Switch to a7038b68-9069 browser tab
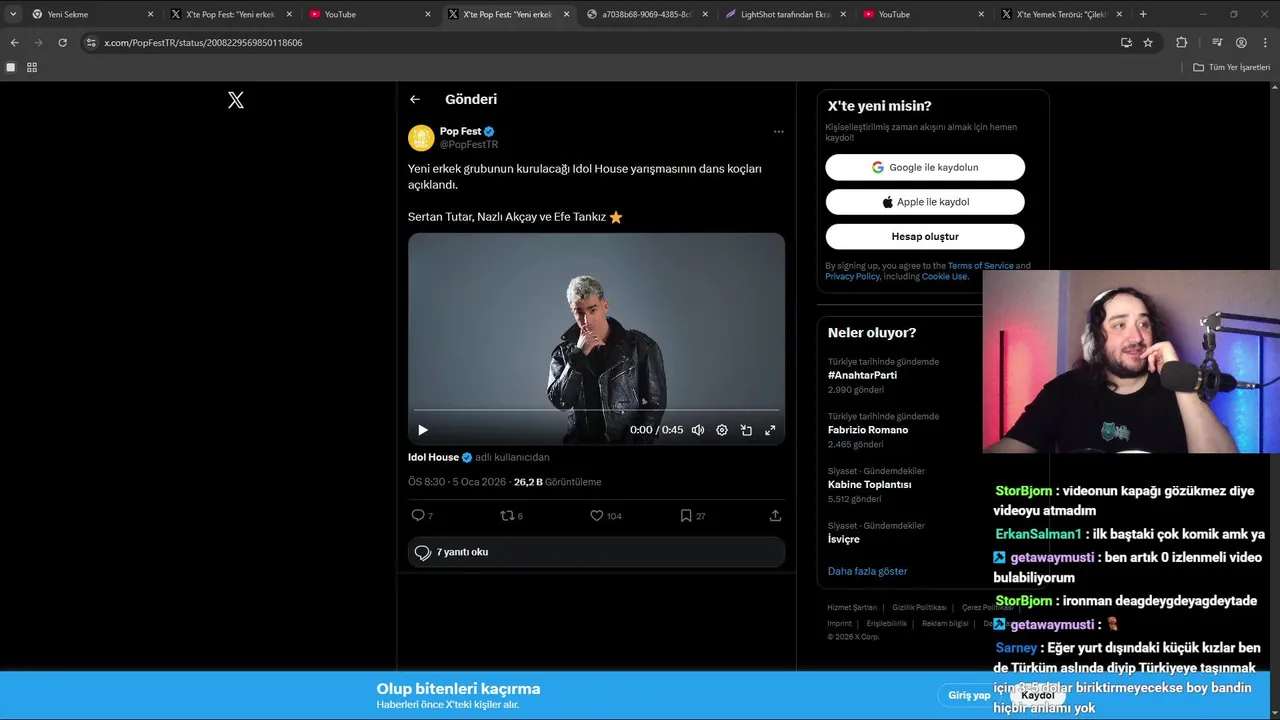Viewport: 1280px width, 720px height. [x=647, y=14]
